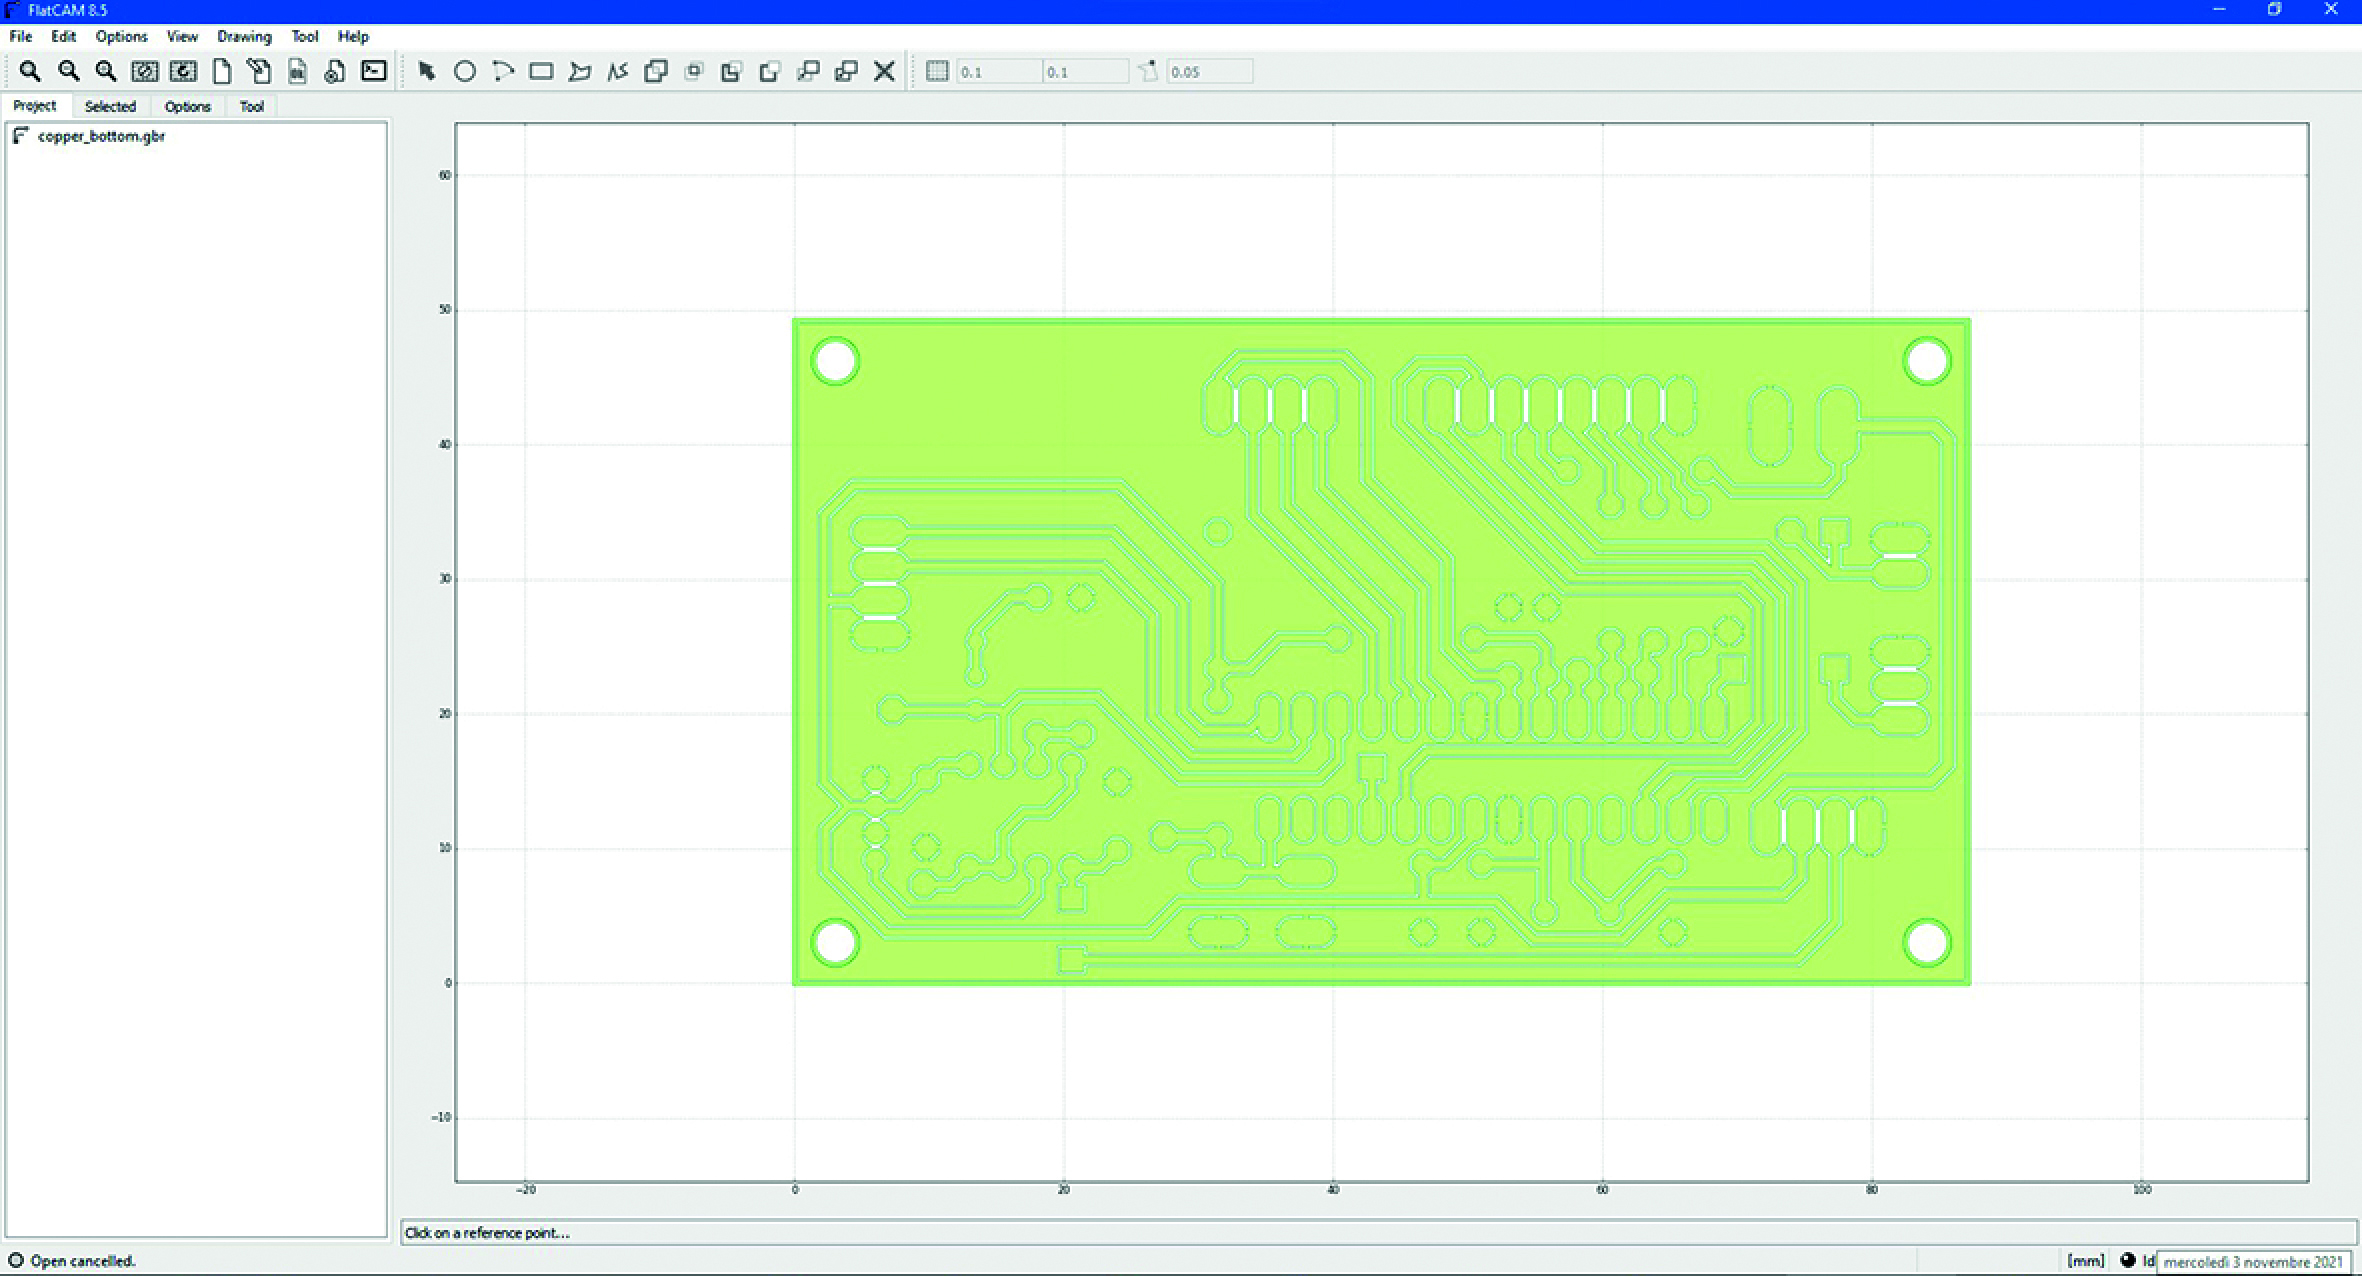Open the FlatCAM shell icon
Image resolution: width=2362 pixels, height=1276 pixels.
pyautogui.click(x=373, y=71)
